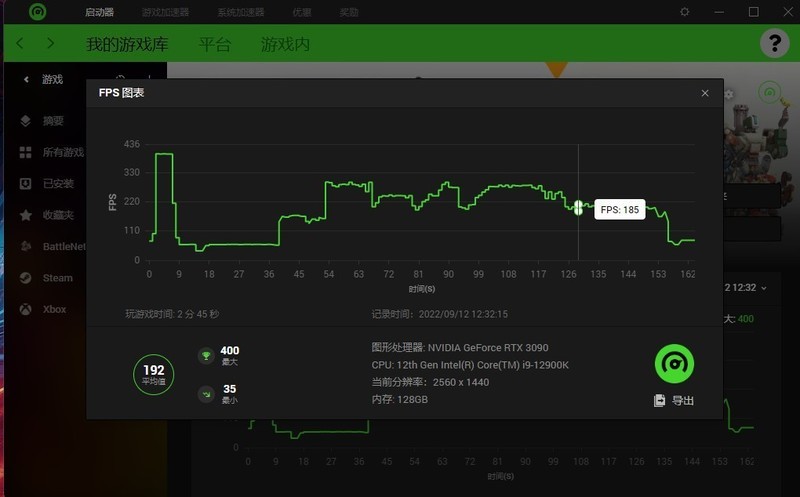Expand the 12:32 record time dropdown
Screen dimensions: 800x497
click(x=764, y=288)
